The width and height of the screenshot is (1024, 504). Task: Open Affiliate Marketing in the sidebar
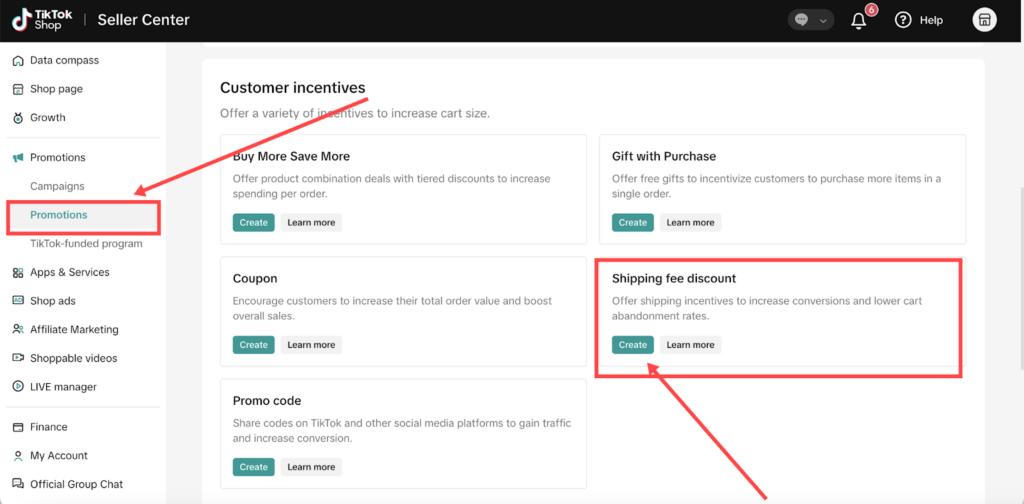[x=74, y=330]
